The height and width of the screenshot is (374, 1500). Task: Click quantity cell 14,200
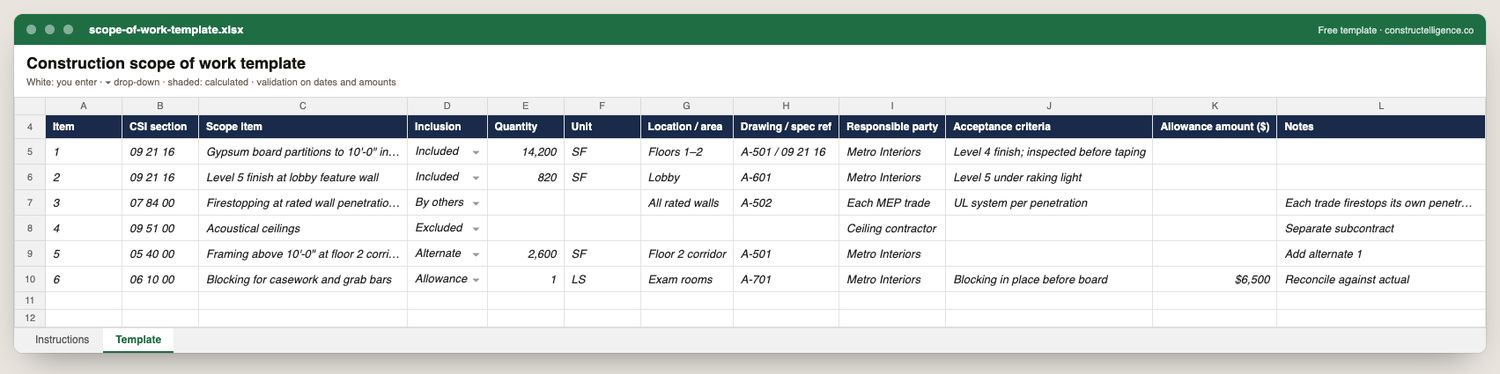526,152
